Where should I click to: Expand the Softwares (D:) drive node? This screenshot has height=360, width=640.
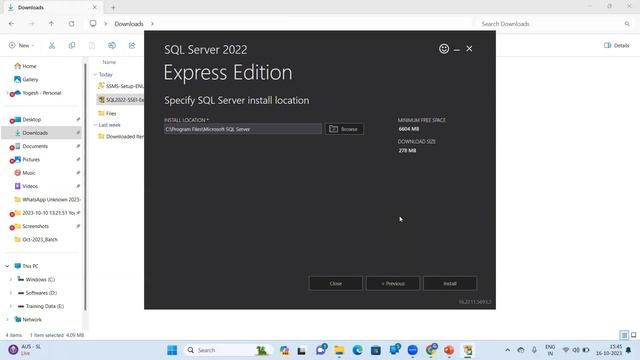11,293
